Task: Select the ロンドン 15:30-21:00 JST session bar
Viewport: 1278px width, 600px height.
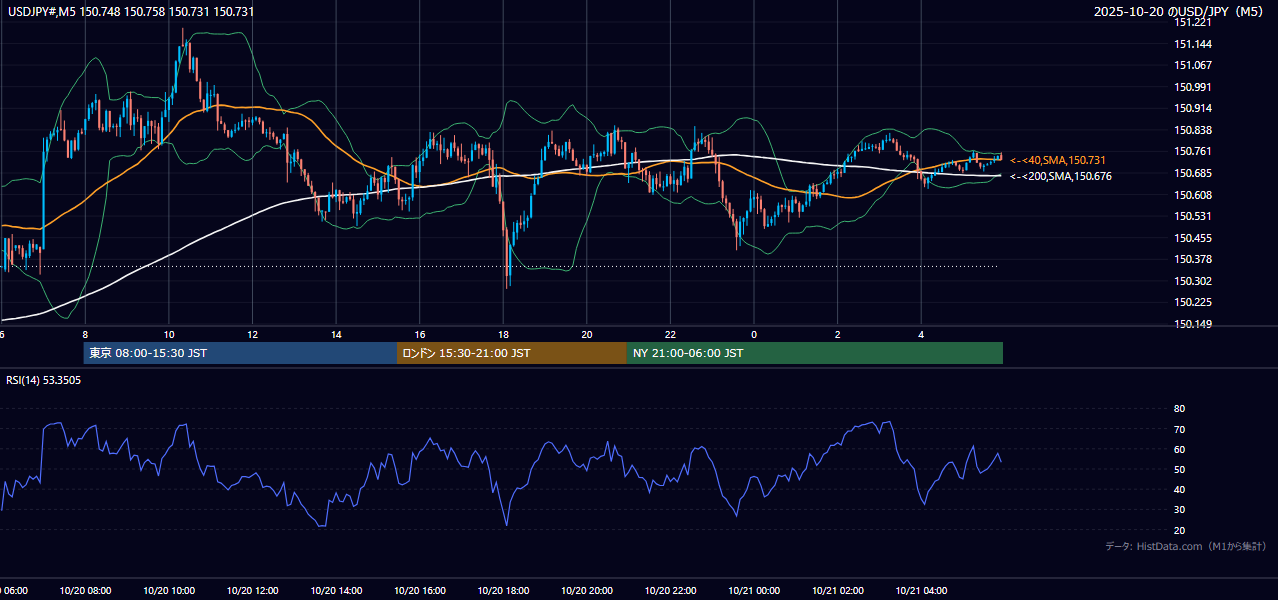Action: tap(512, 353)
